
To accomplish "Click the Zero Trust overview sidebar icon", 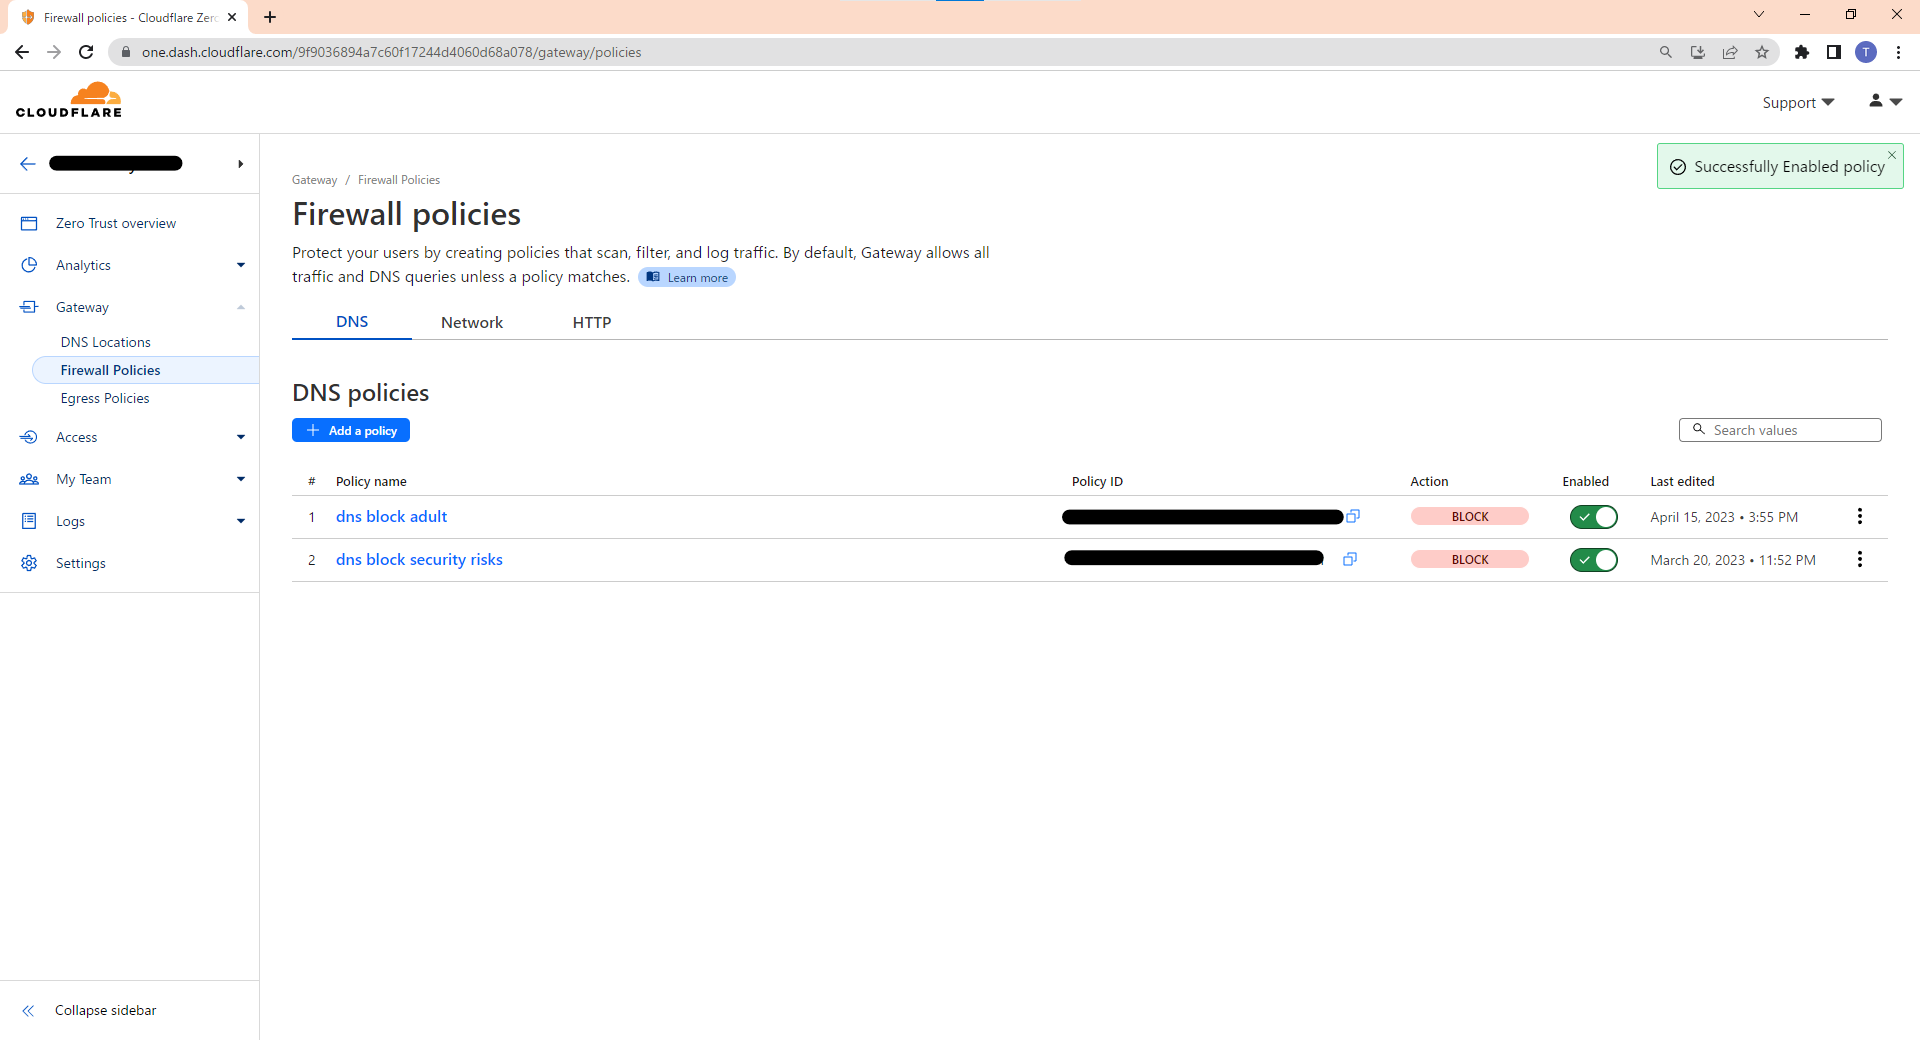I will pos(29,223).
